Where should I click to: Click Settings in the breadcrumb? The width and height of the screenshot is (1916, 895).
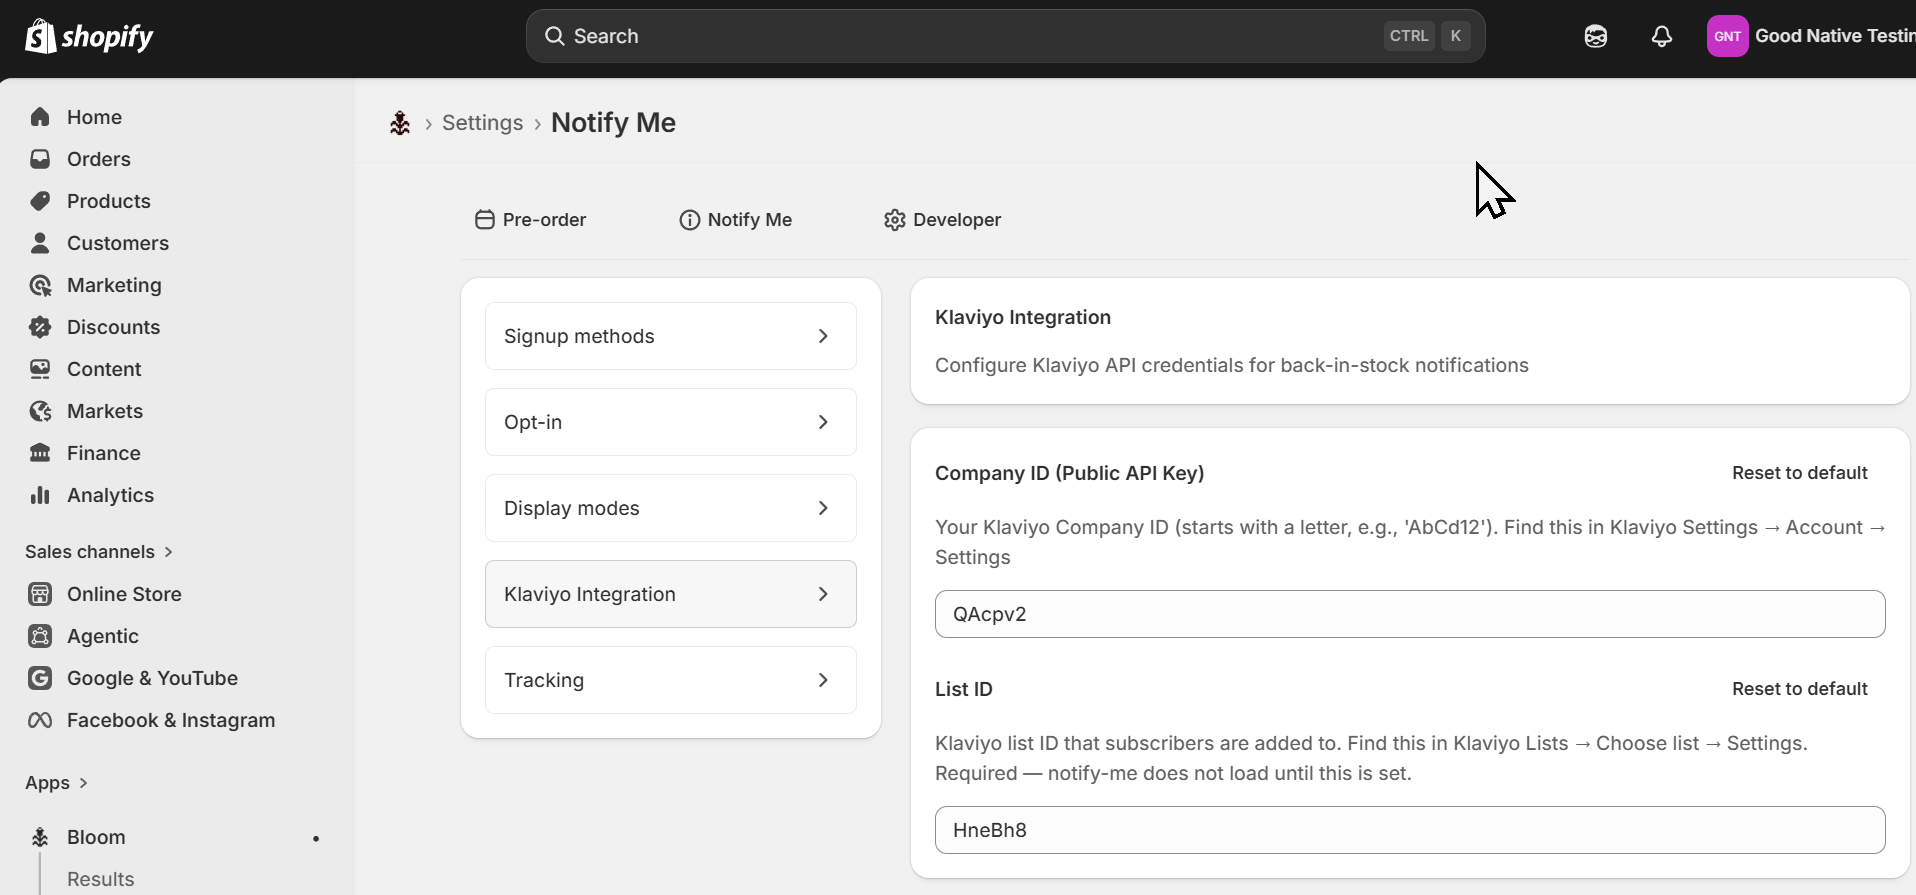coord(482,123)
